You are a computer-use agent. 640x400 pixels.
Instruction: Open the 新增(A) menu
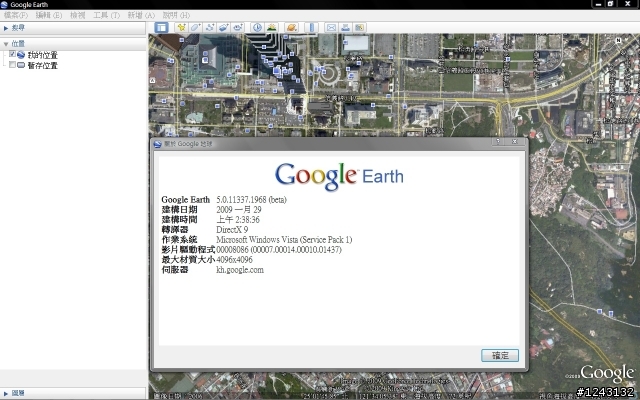pyautogui.click(x=141, y=15)
